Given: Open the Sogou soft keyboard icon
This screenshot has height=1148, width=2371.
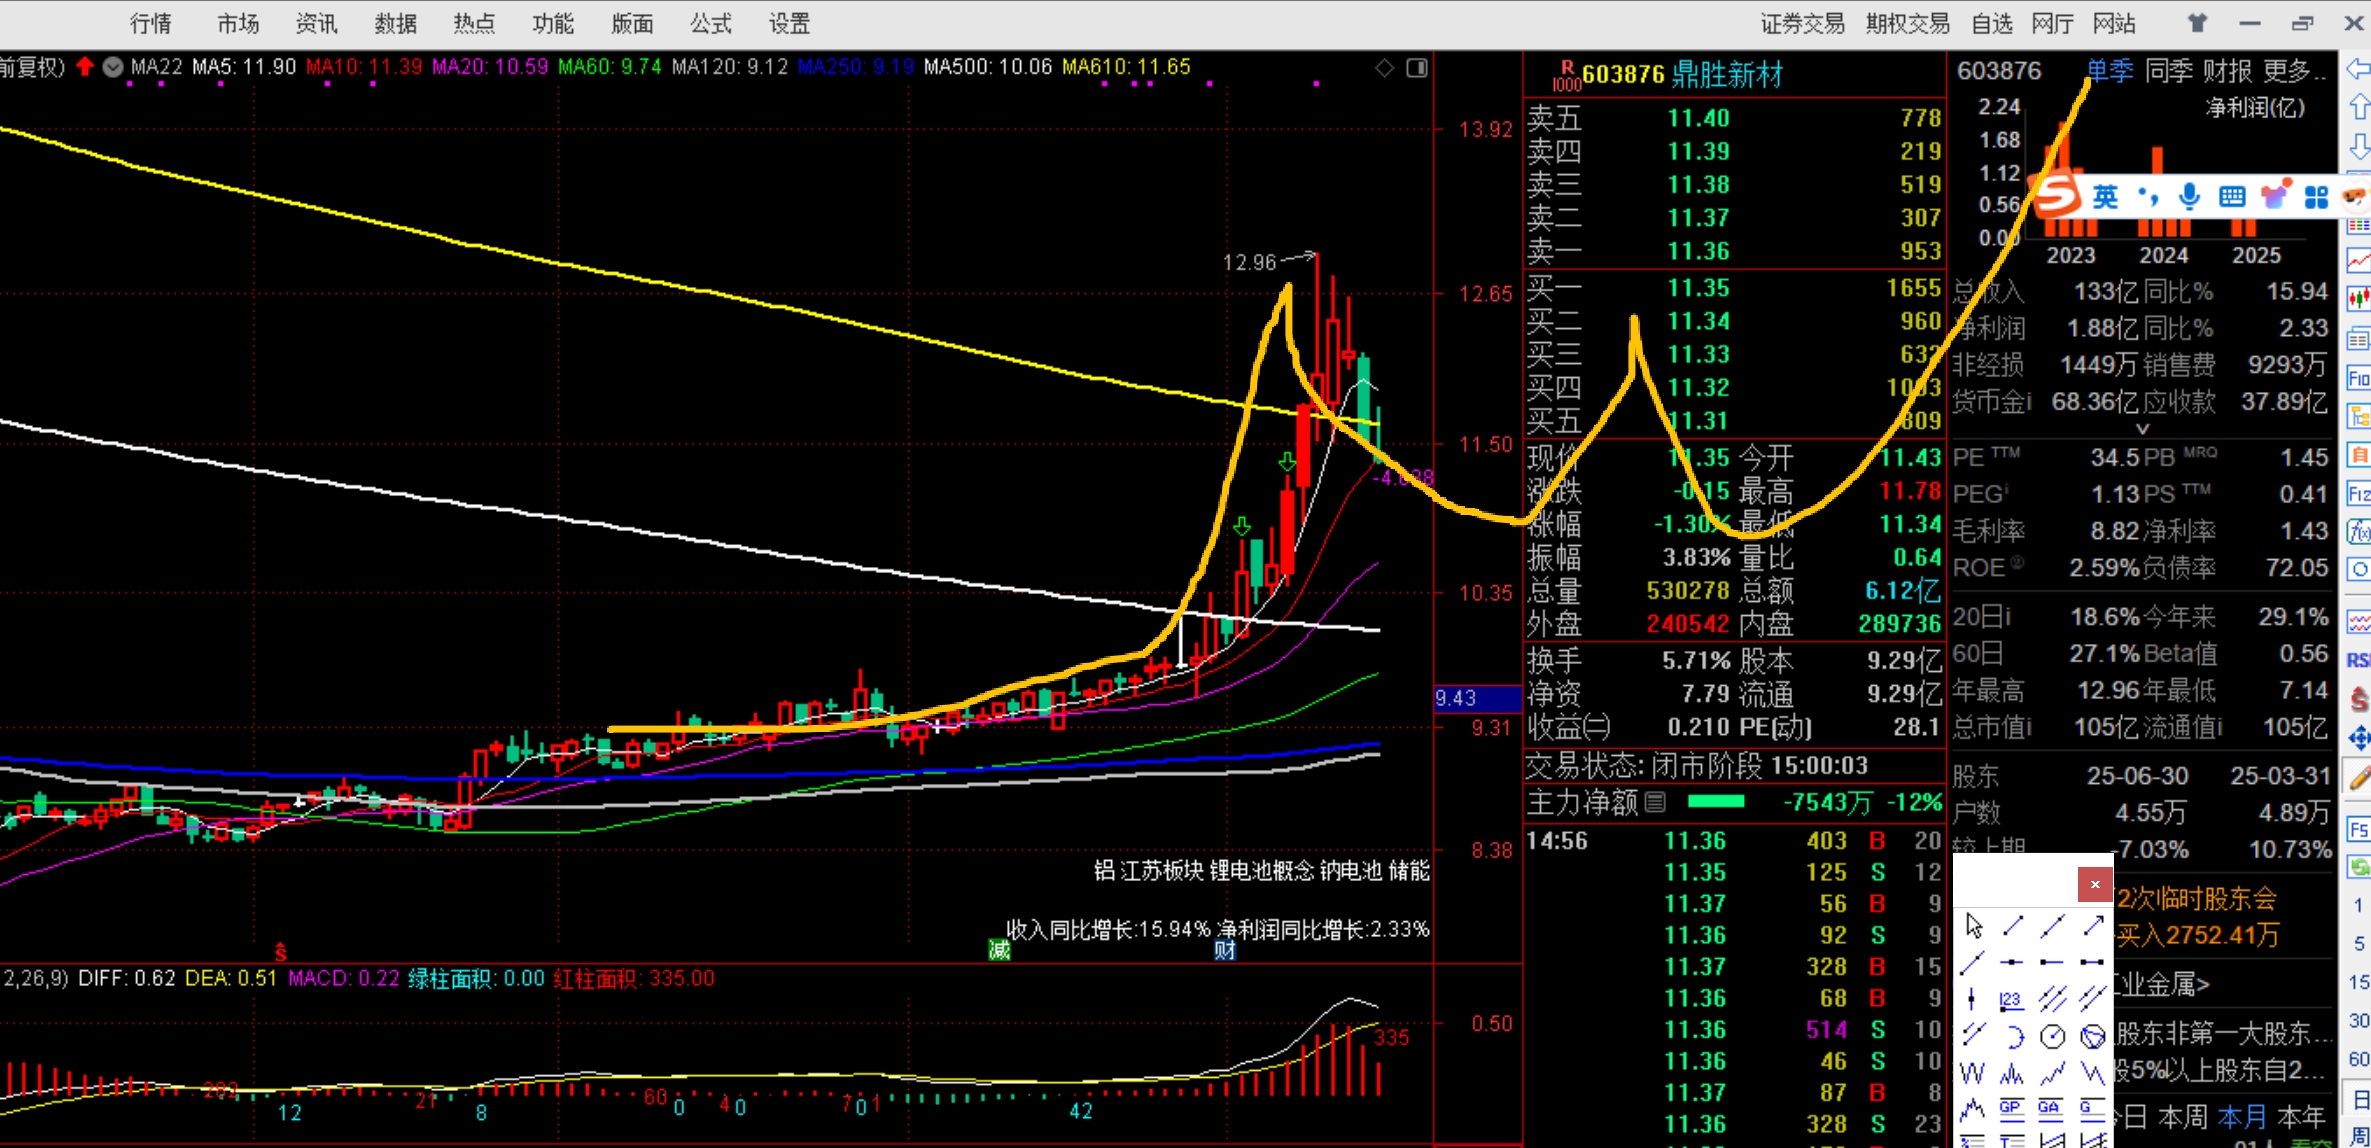Looking at the screenshot, I should (x=2232, y=196).
